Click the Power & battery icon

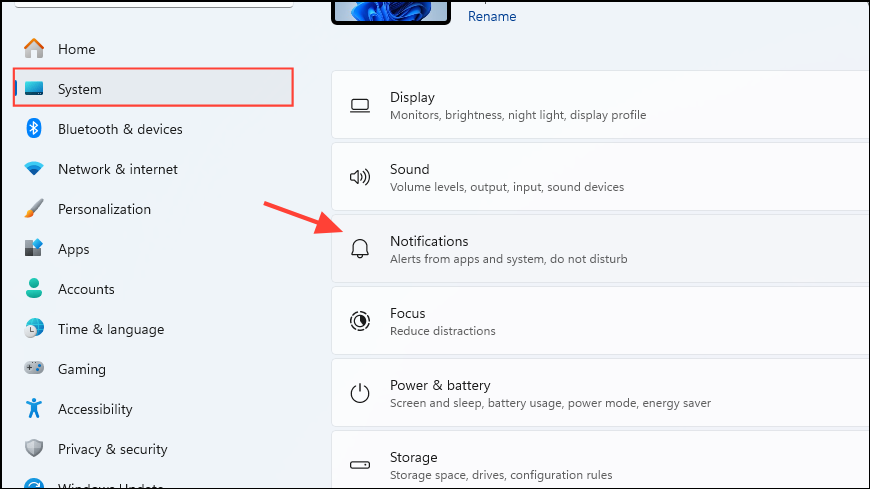[360, 393]
